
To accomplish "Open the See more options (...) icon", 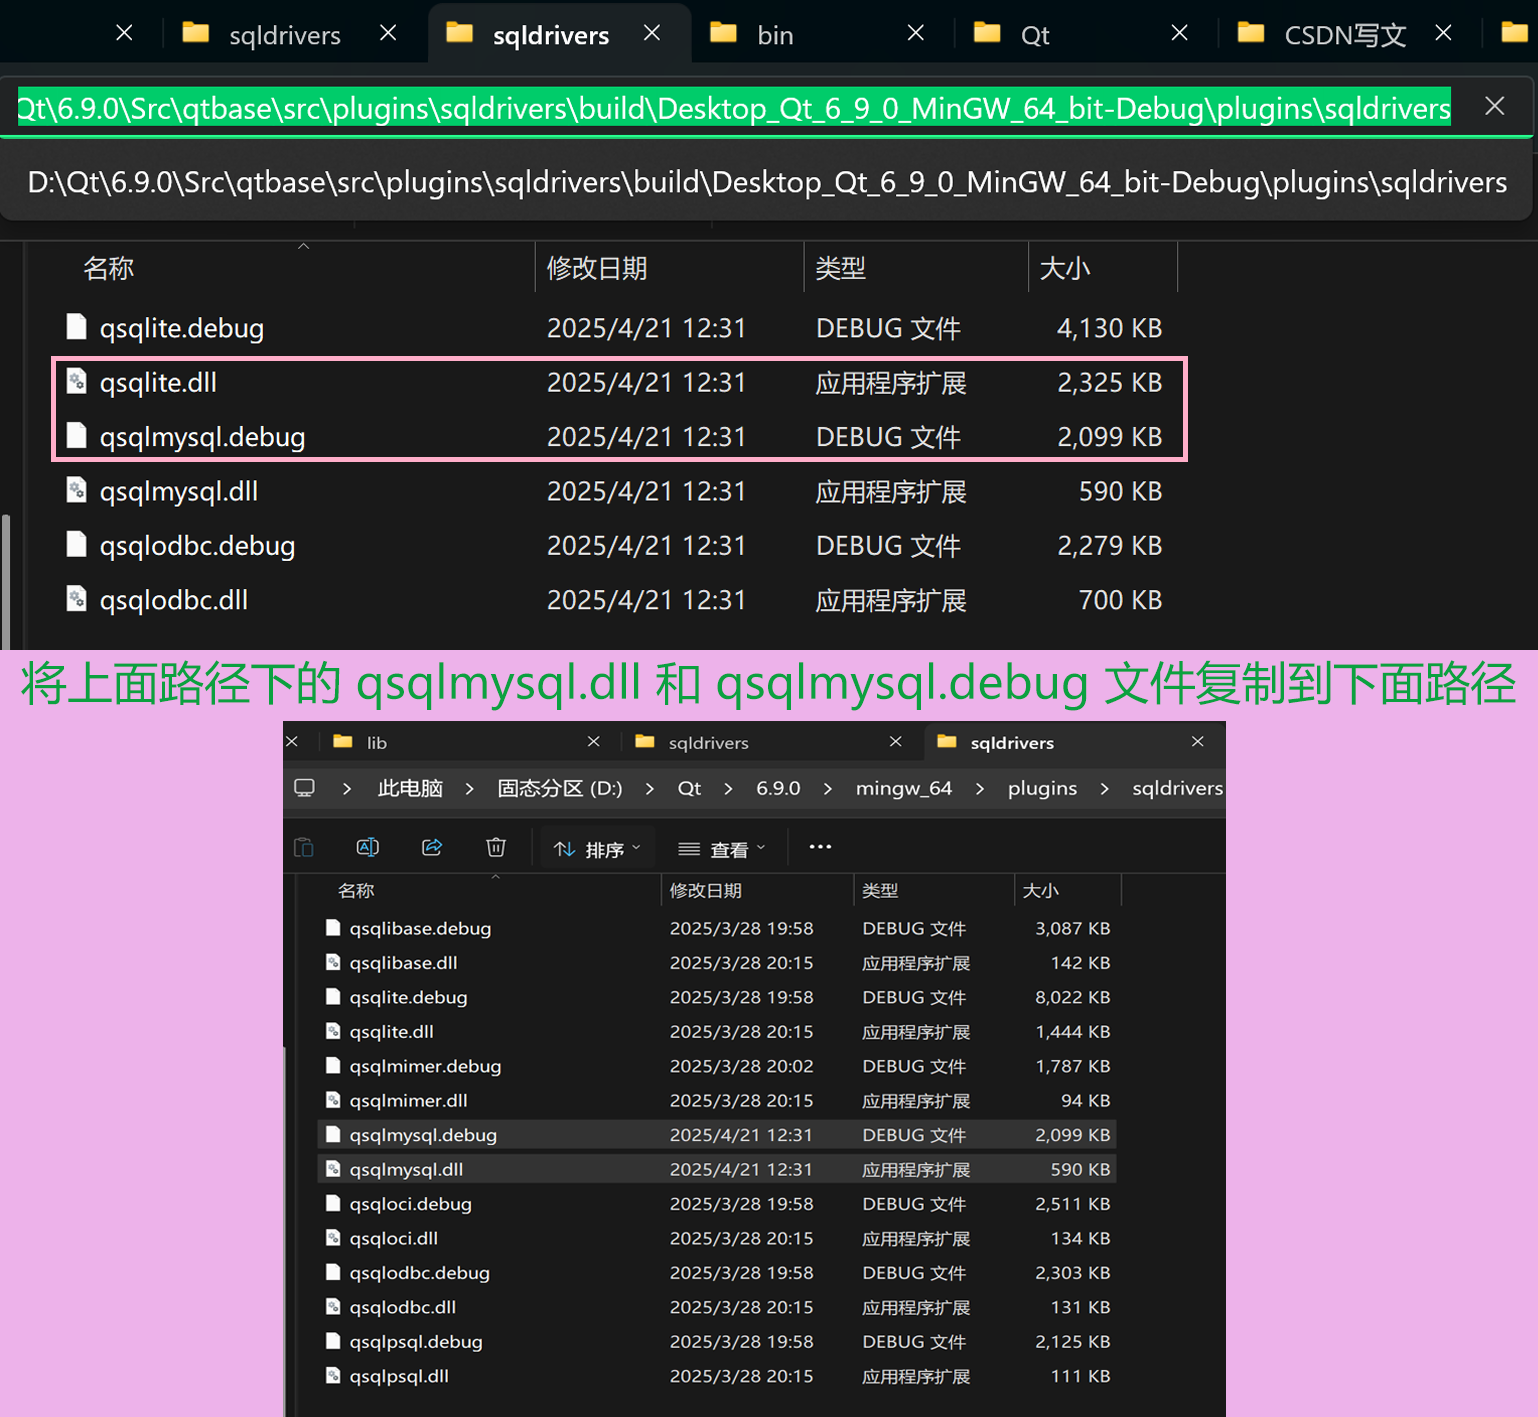I will tap(820, 847).
